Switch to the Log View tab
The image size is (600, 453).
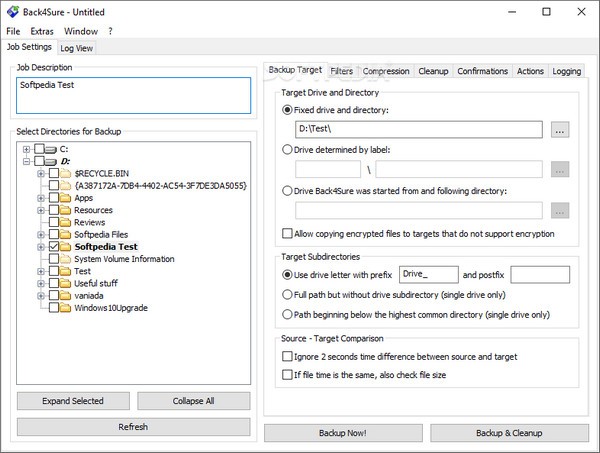click(x=77, y=47)
